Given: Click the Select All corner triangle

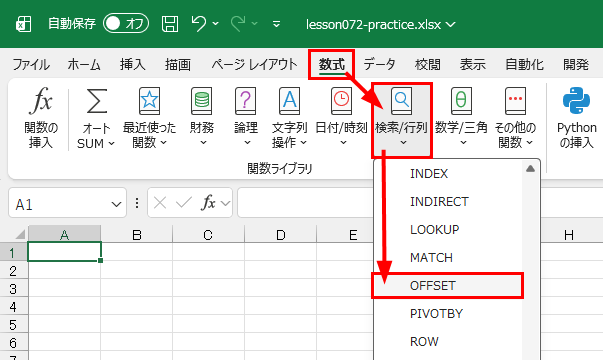Looking at the screenshot, I should coord(19,234).
